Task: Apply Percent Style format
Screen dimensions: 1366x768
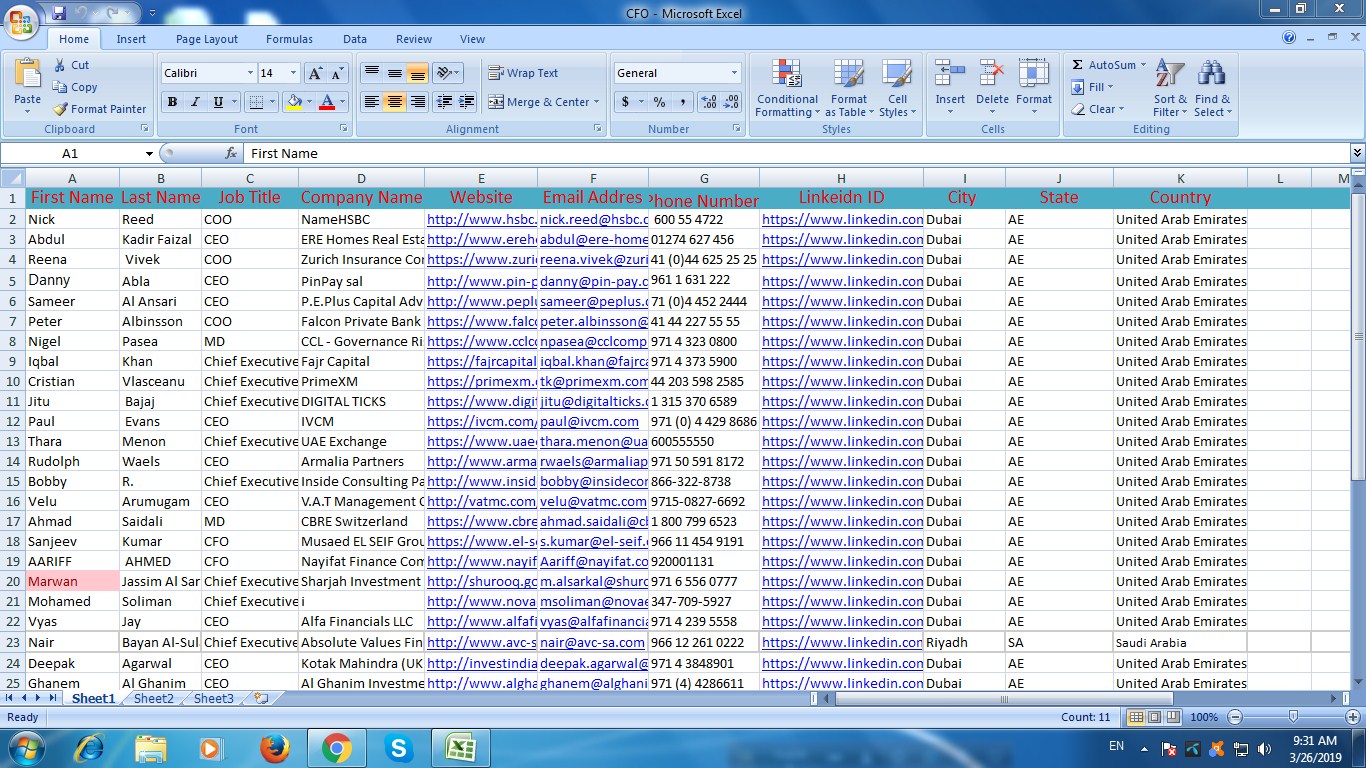Action: click(x=659, y=102)
